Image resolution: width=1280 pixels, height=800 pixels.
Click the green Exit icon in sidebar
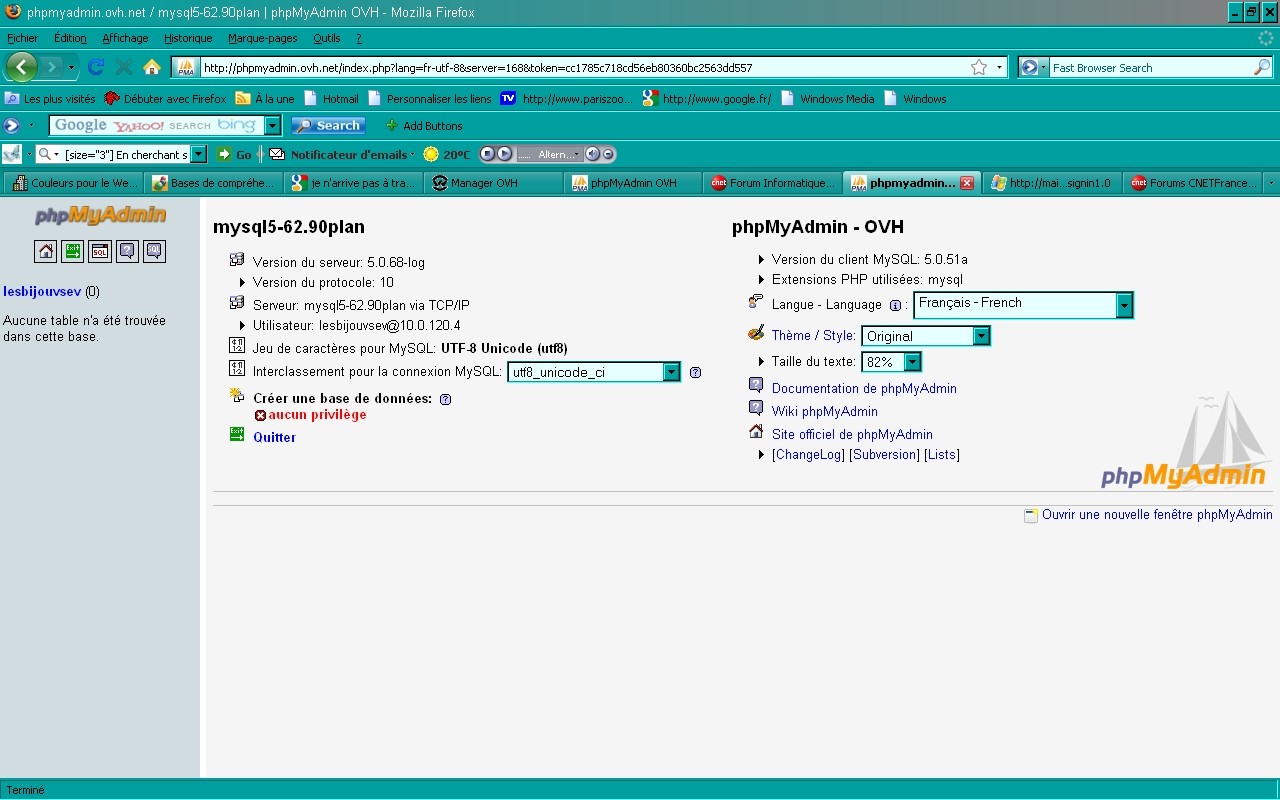[x=73, y=251]
